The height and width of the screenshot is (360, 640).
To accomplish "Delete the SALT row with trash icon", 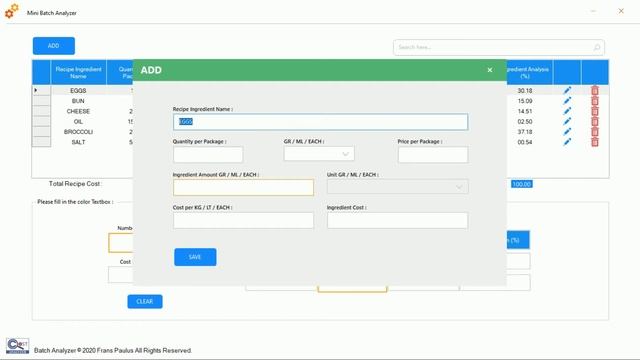I will tap(595, 142).
